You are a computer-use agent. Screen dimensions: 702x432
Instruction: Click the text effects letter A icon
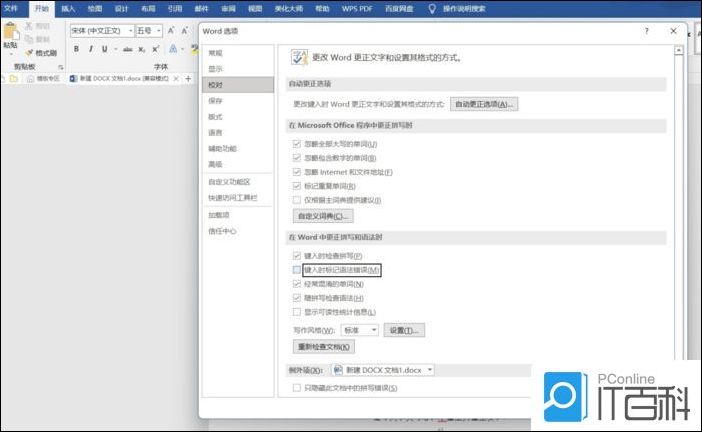(x=173, y=49)
